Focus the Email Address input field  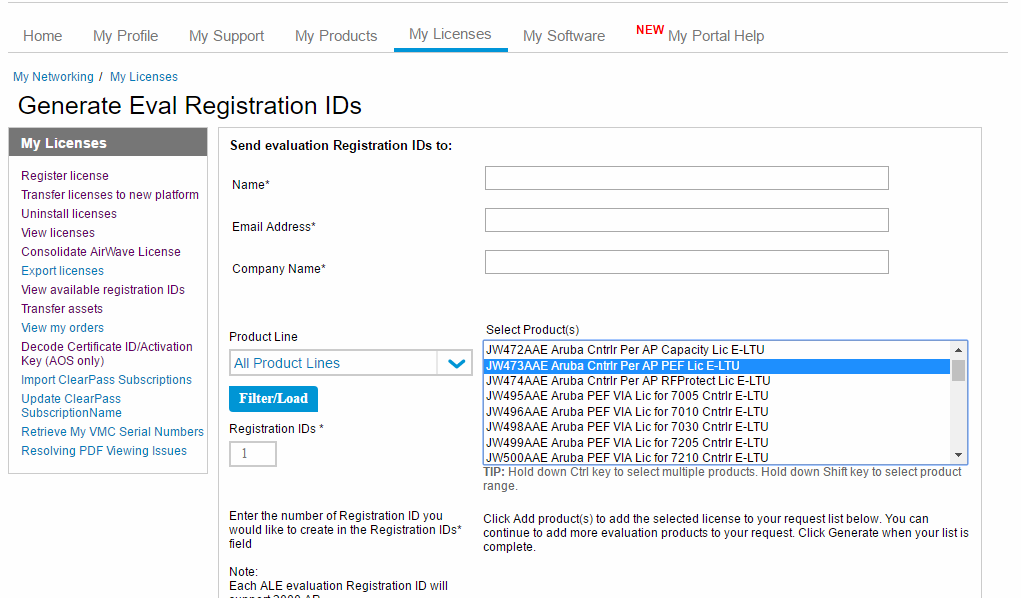[686, 220]
